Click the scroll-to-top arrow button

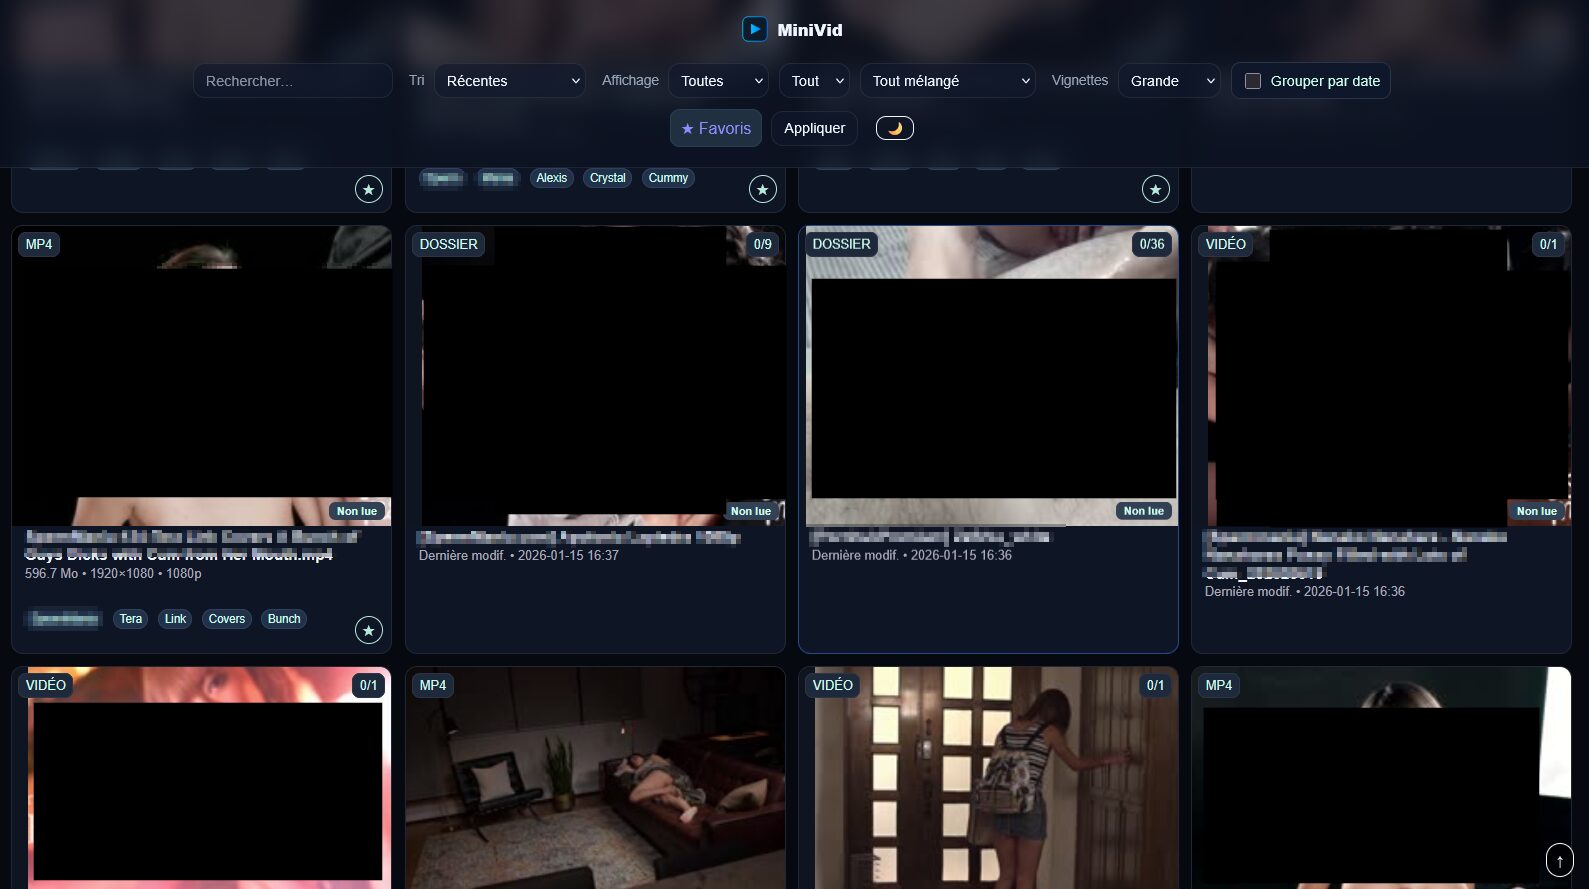point(1559,860)
